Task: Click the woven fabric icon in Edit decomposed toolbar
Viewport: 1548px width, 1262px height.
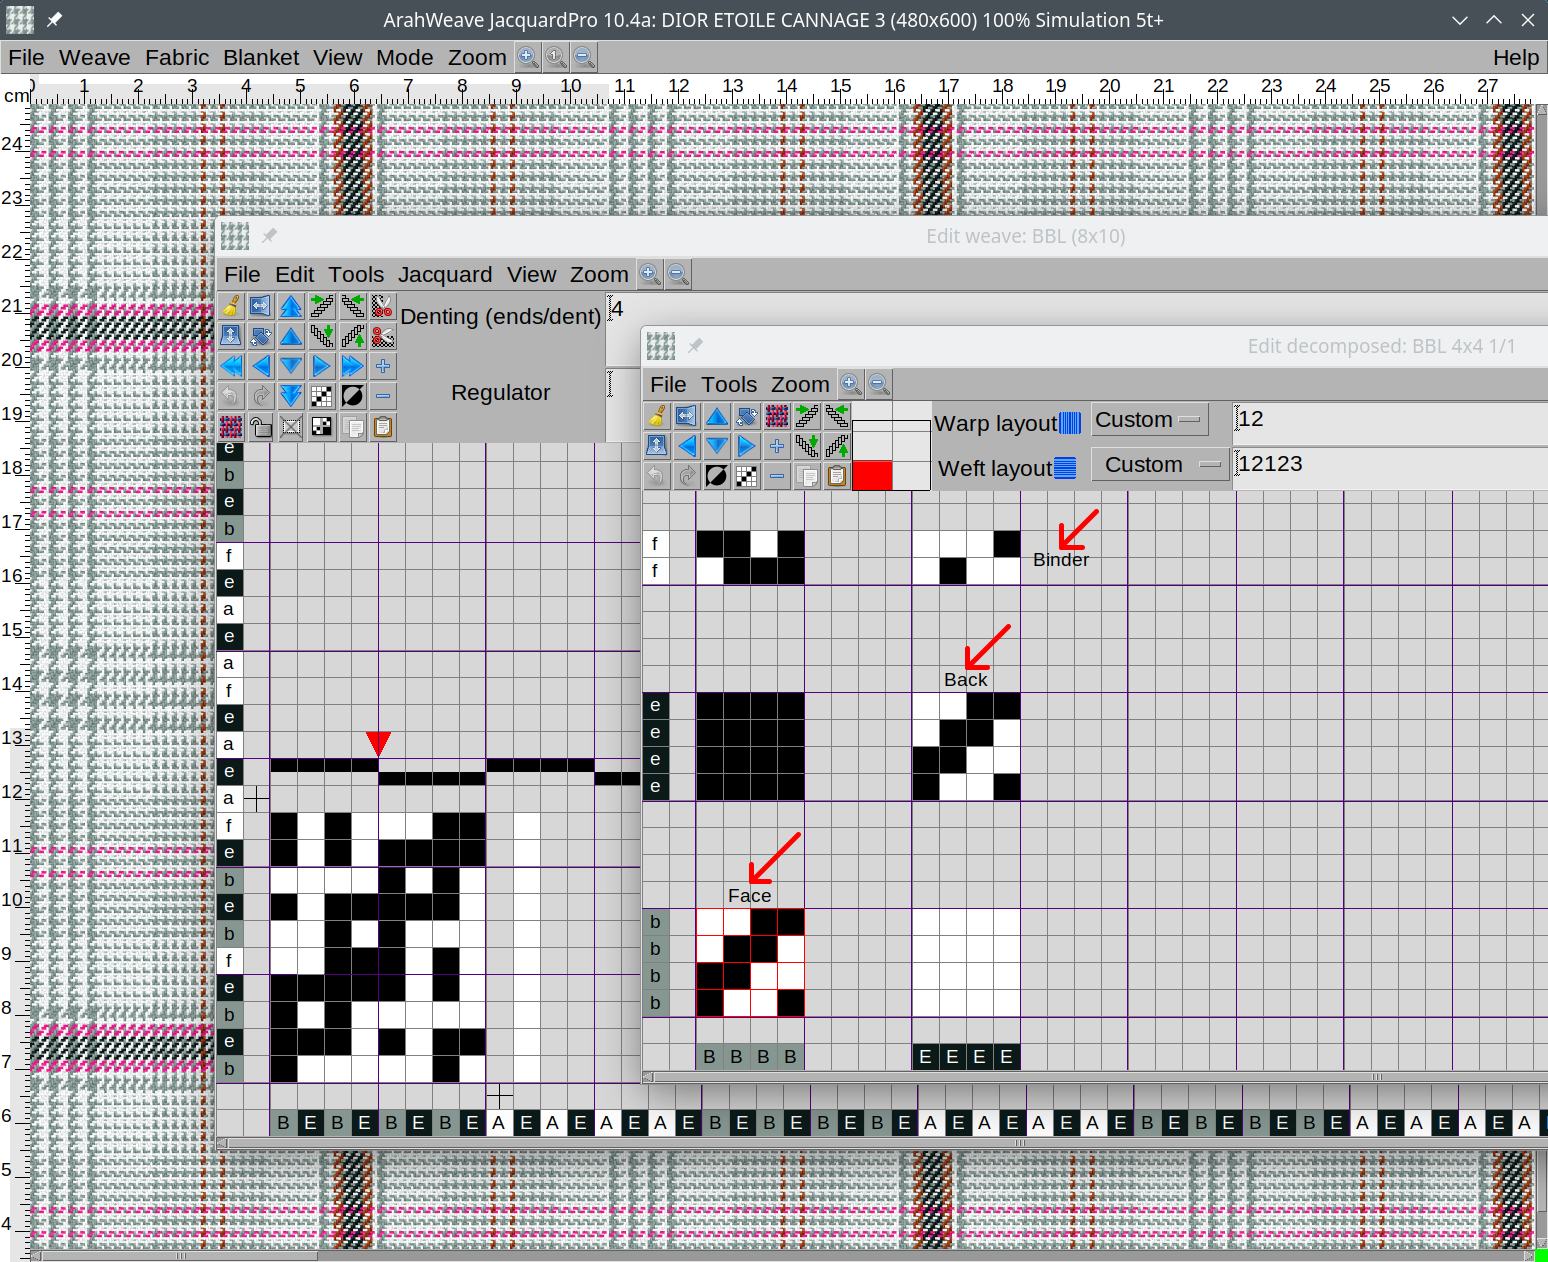Action: [x=777, y=416]
